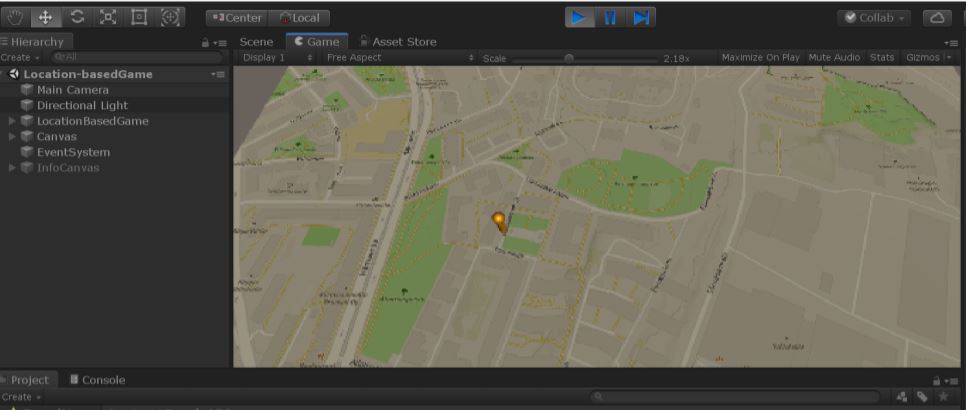Select the Hand tool
Viewport: 966px width, 410px height.
tap(15, 18)
